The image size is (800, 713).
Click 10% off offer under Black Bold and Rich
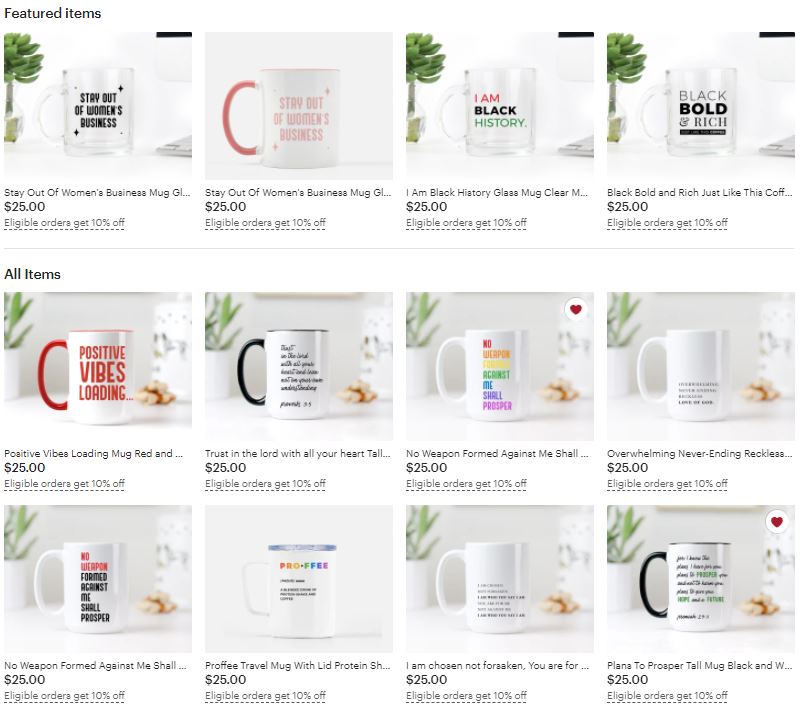(667, 223)
